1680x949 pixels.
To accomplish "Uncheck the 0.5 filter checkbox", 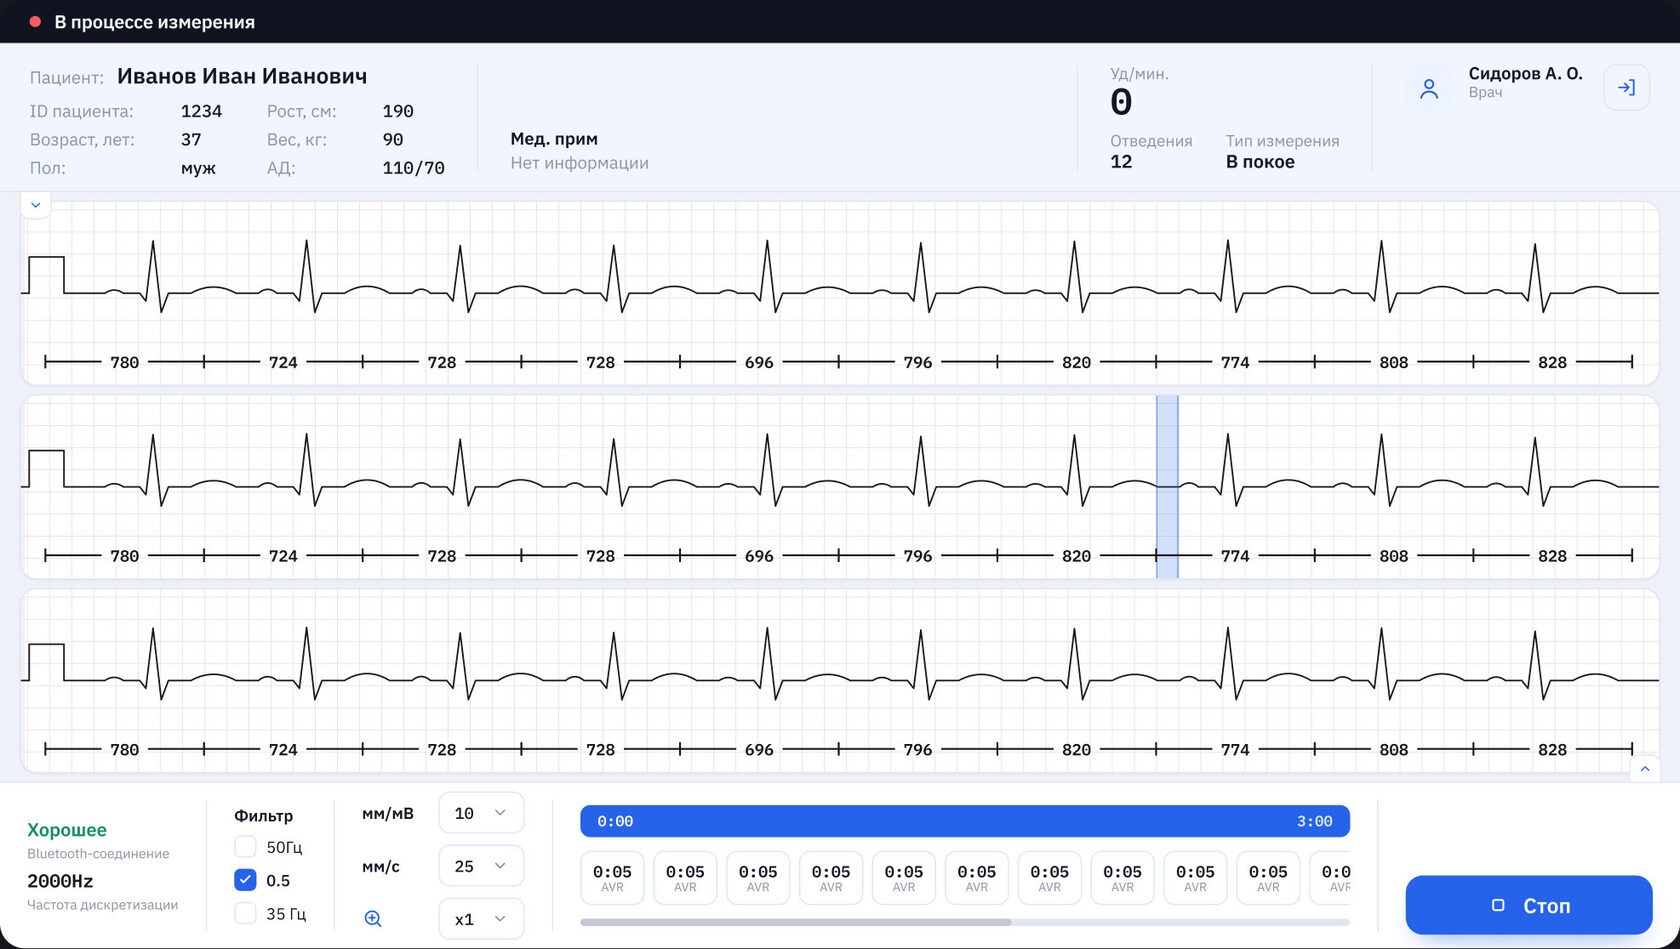I will tap(245, 880).
